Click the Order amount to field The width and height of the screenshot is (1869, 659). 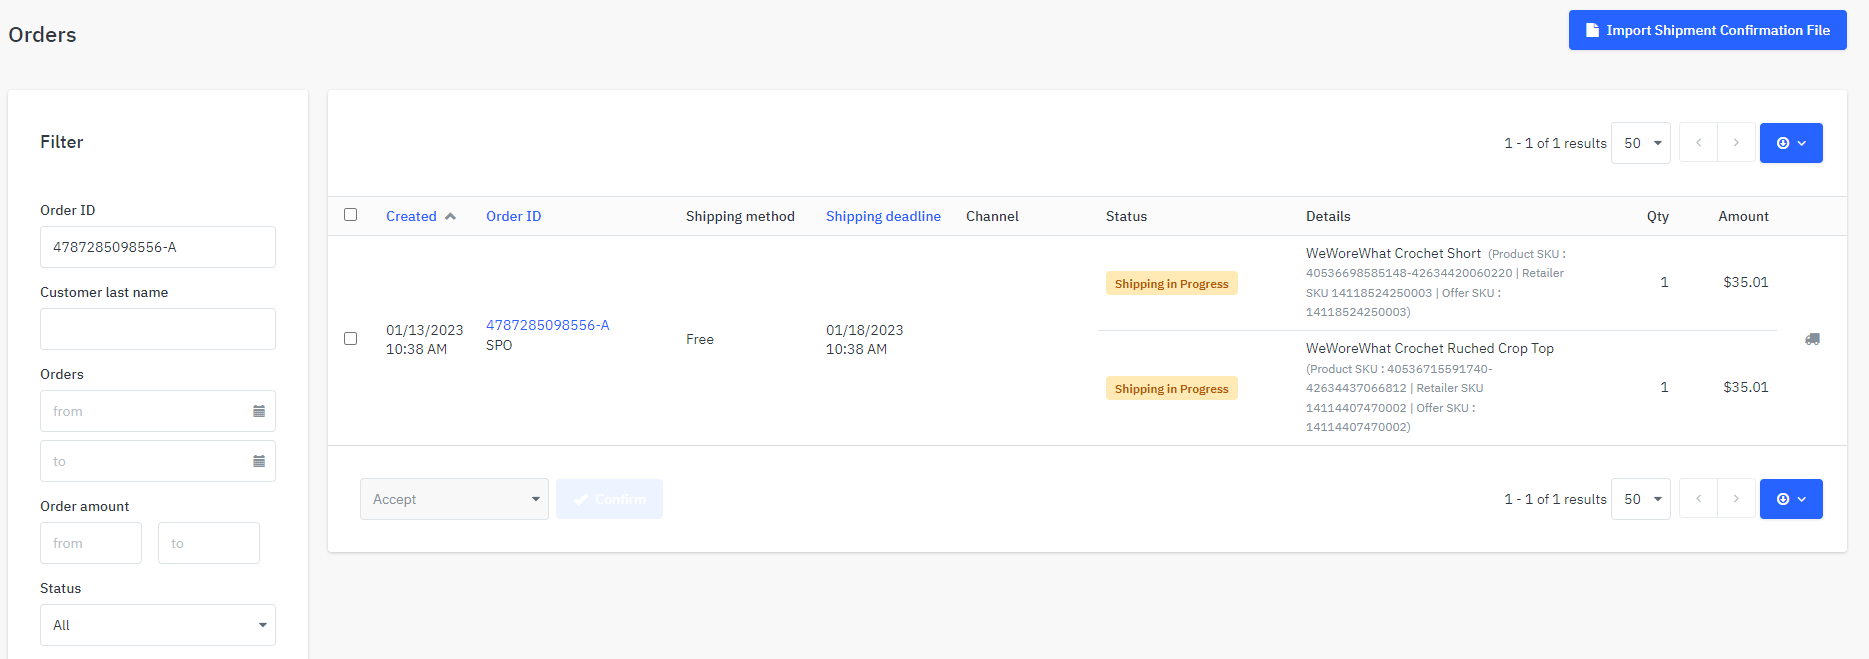[x=209, y=543]
